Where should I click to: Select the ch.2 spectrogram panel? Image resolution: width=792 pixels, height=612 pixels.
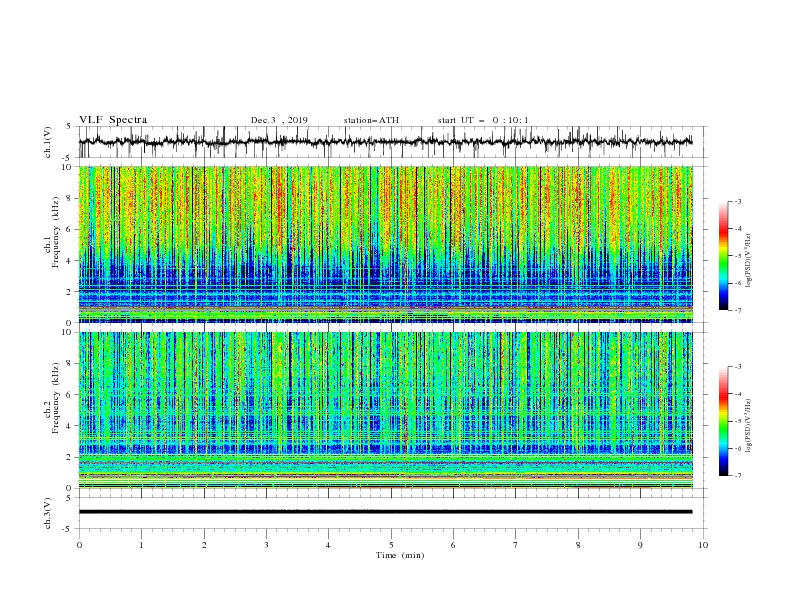[385, 410]
